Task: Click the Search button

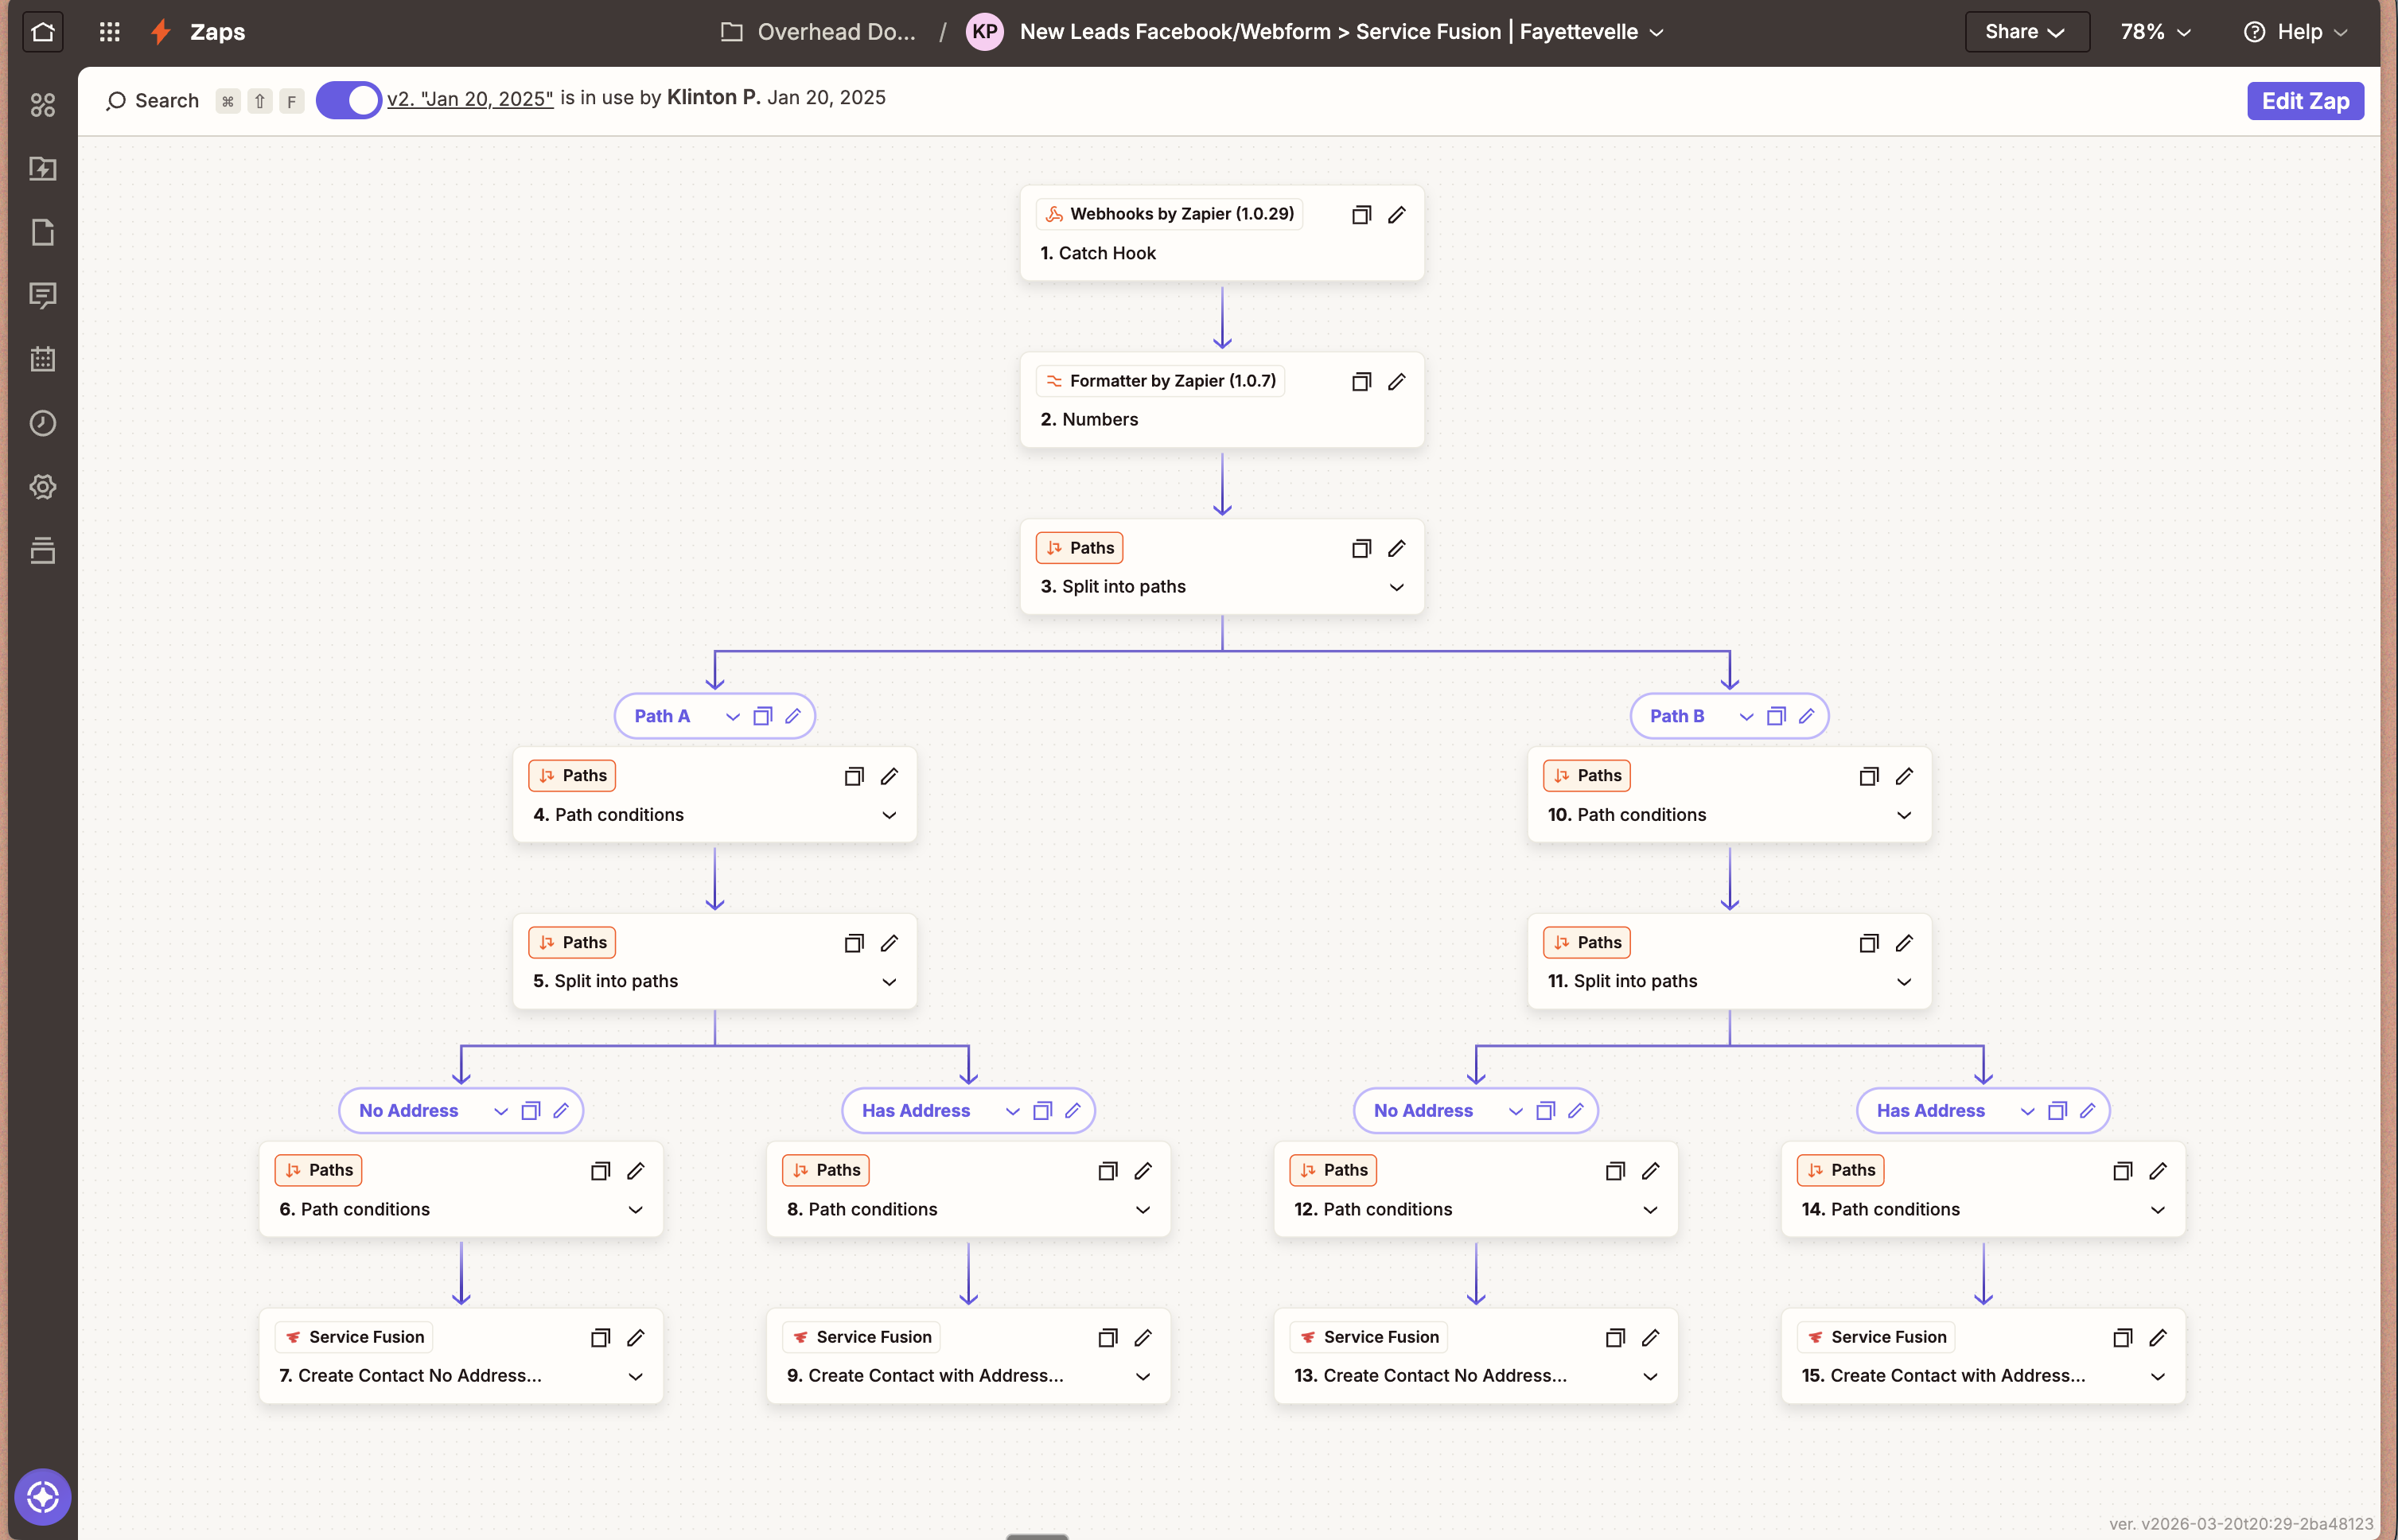Action: click(x=153, y=101)
